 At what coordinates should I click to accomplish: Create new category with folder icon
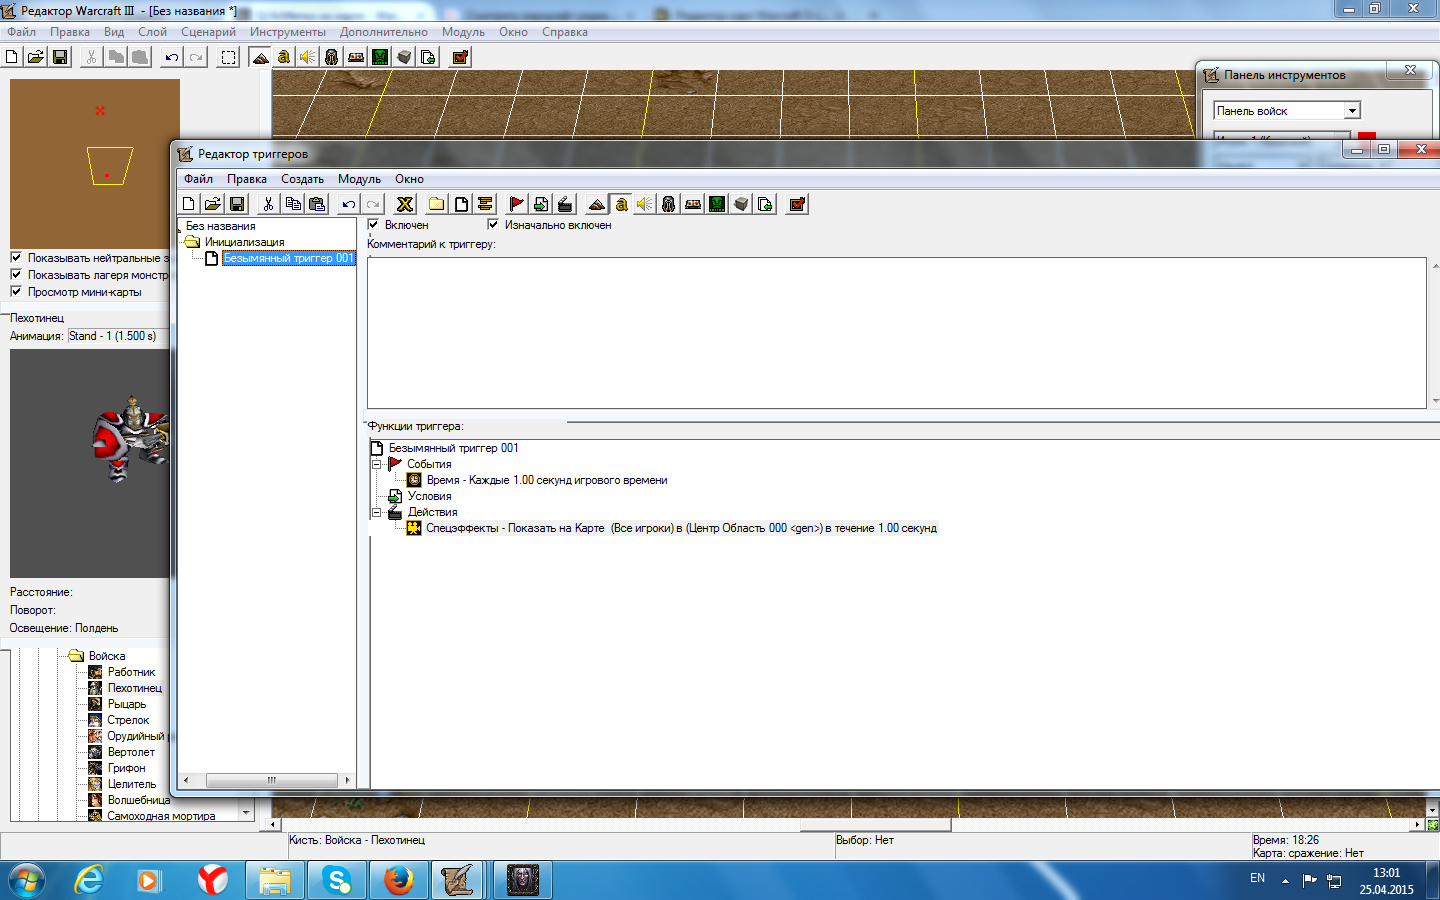[x=437, y=204]
